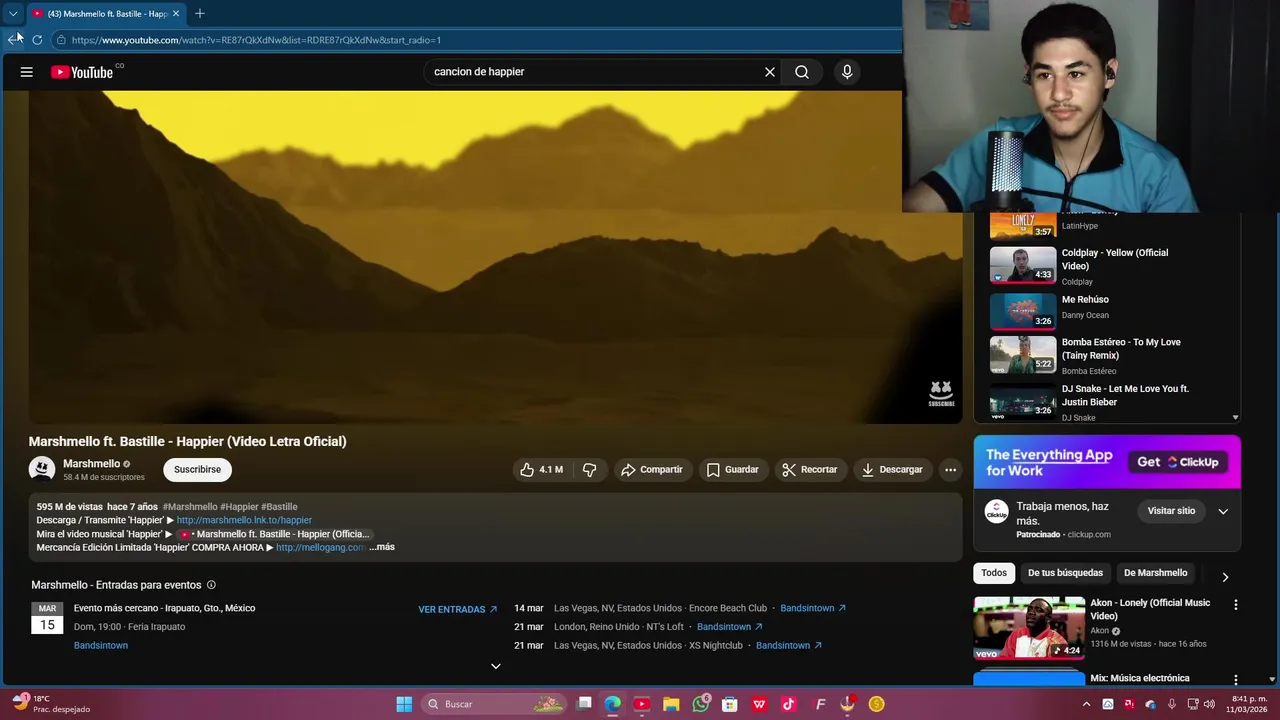This screenshot has width=1280, height=720.
Task: Expand the ClickUp ad chevron
Action: tap(1223, 511)
